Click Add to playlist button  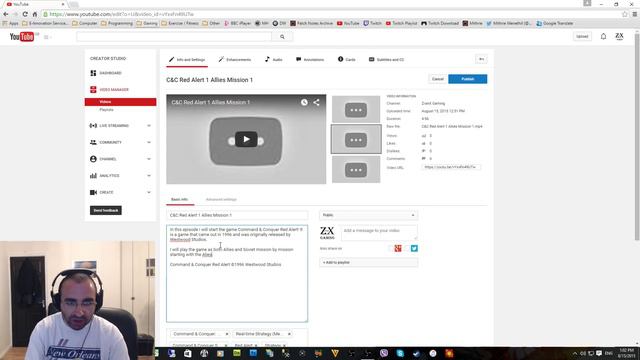coord(368,262)
